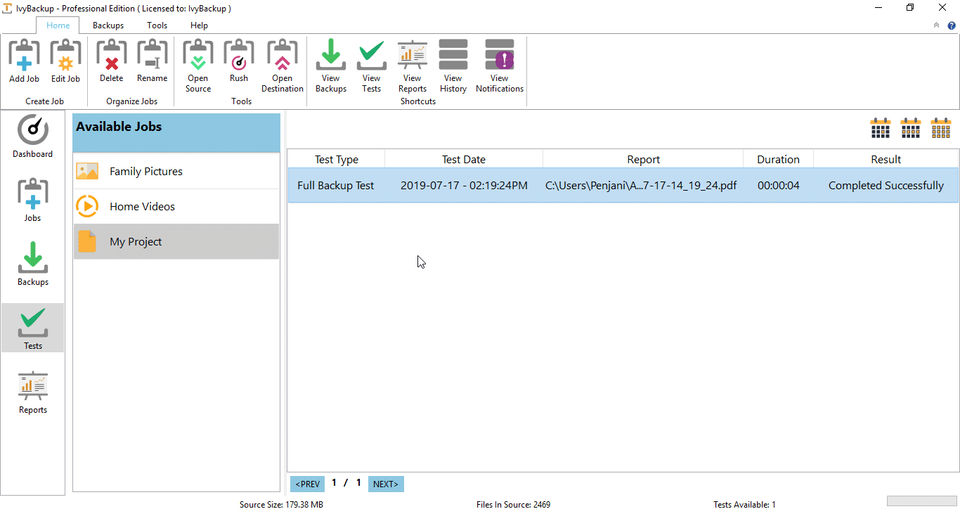The height and width of the screenshot is (512, 960).
Task: Click the Source Size status text
Action: coord(281,505)
